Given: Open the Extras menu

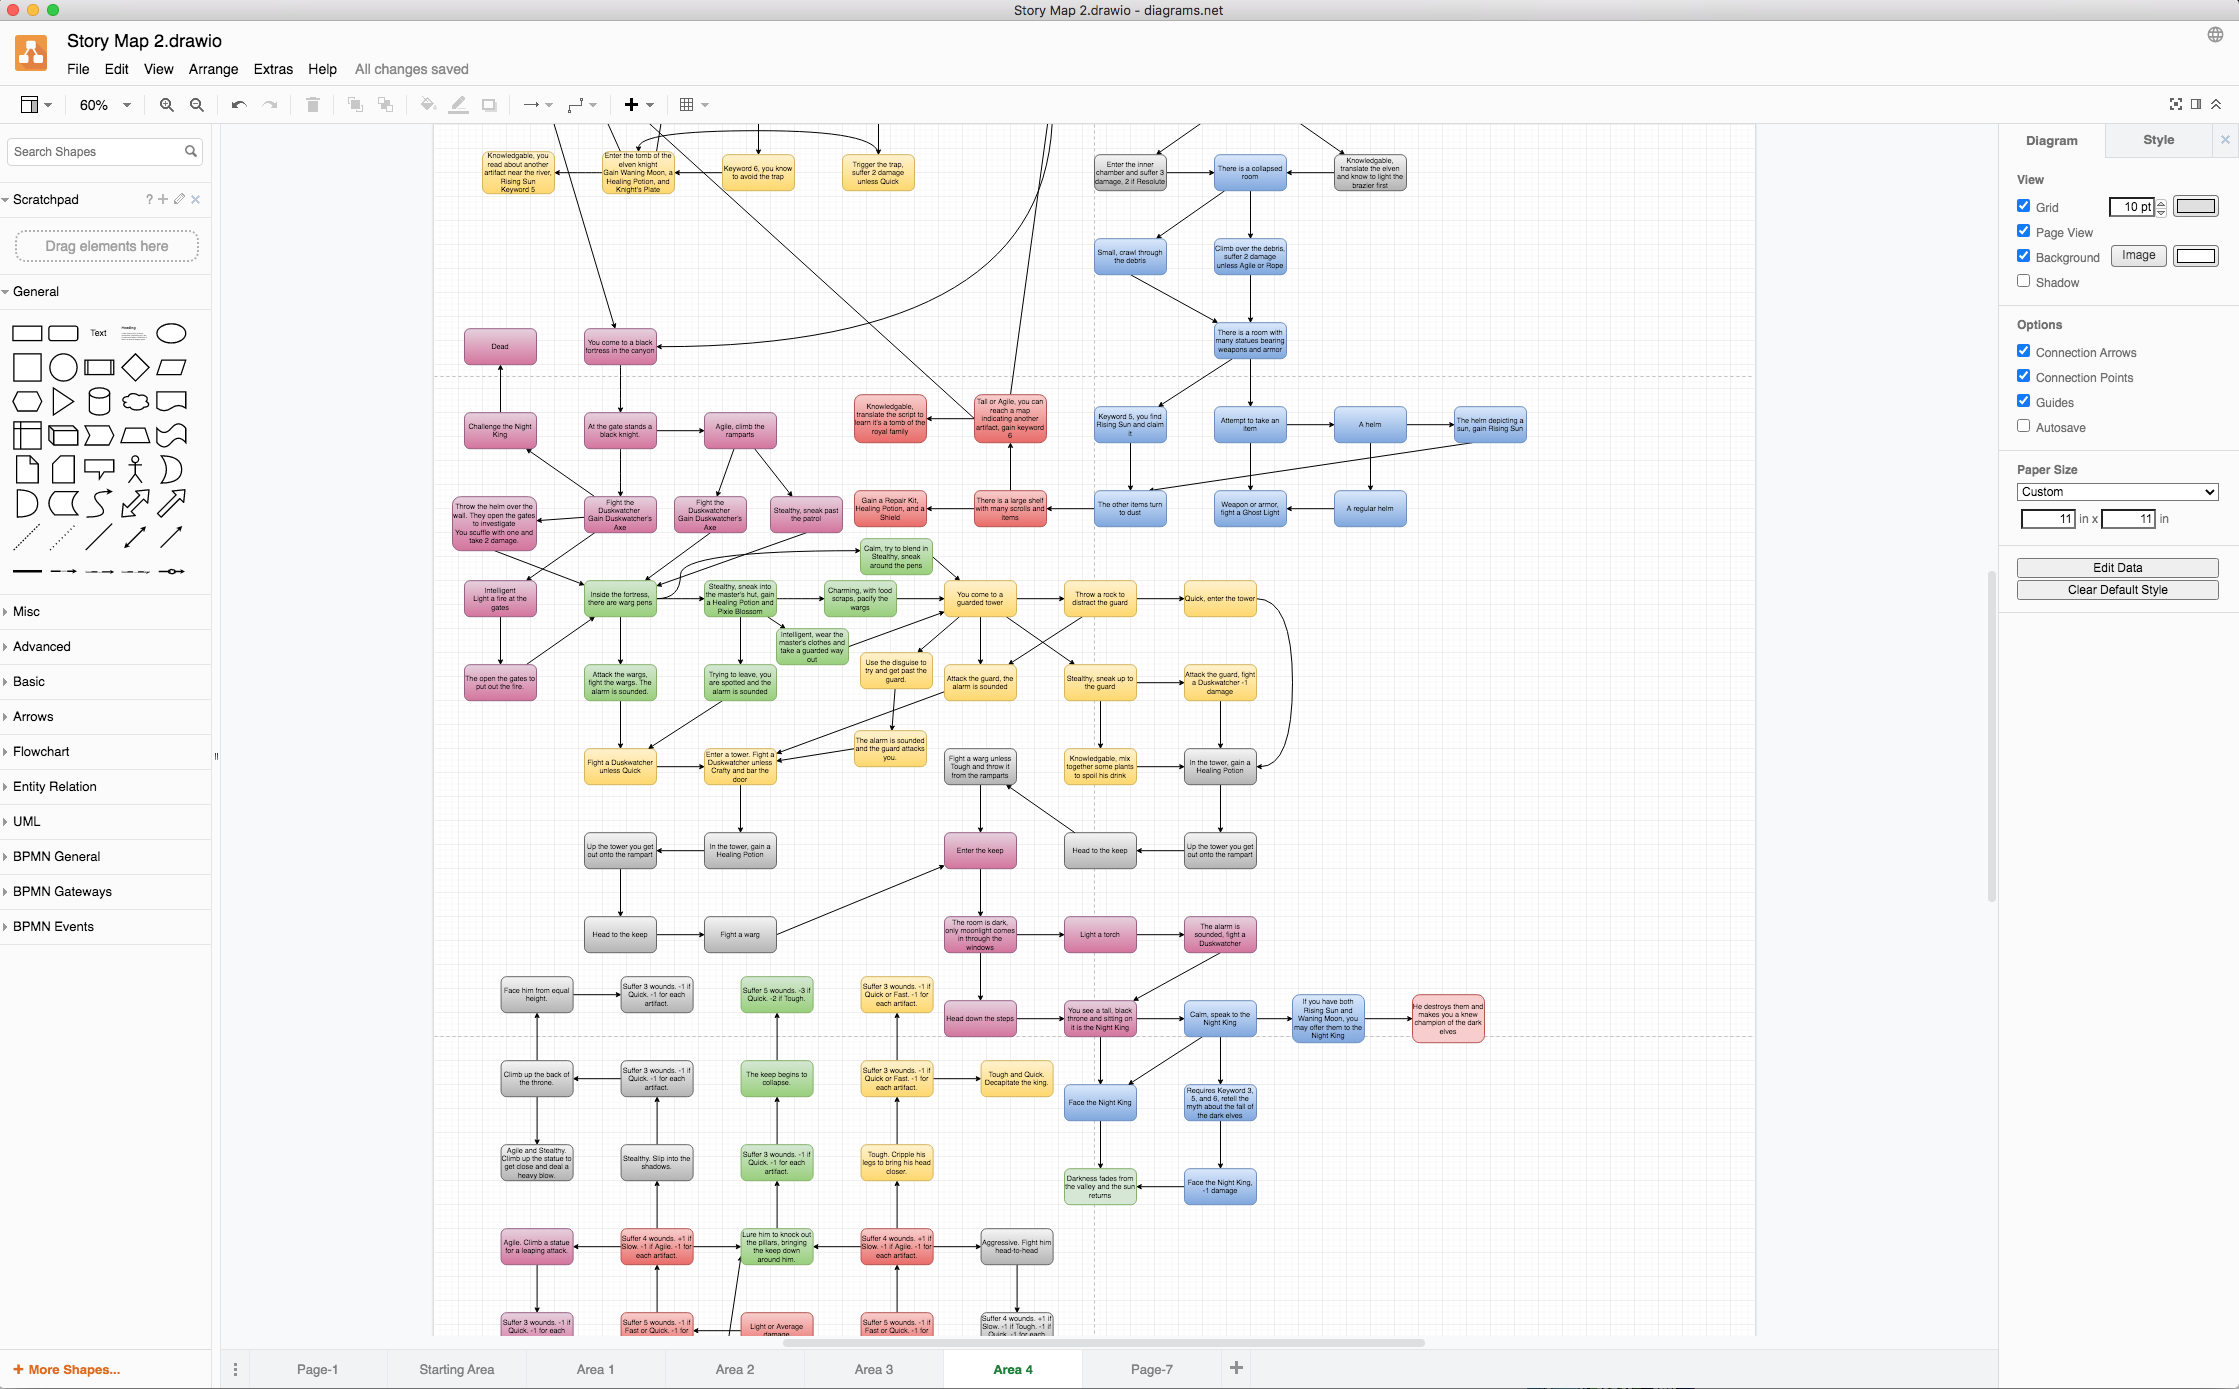Looking at the screenshot, I should (273, 69).
